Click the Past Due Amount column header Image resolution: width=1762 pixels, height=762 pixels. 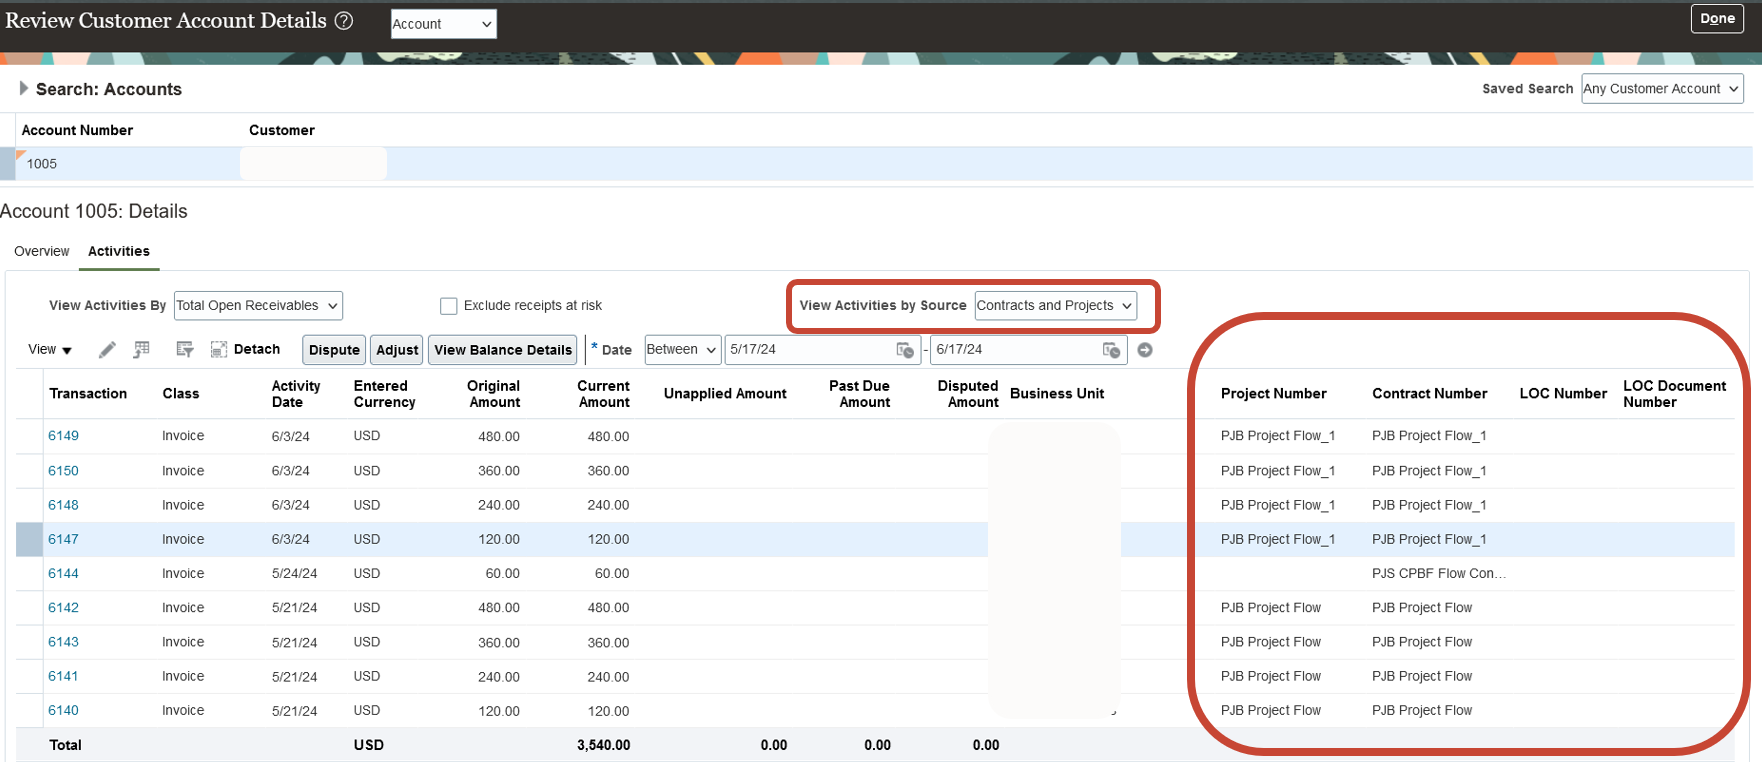click(859, 394)
